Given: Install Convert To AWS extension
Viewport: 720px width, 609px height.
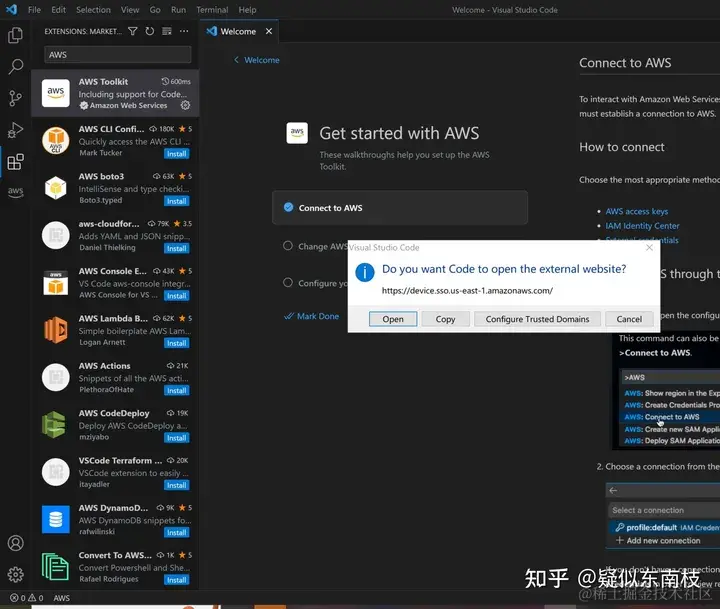Looking at the screenshot, I should pos(177,580).
